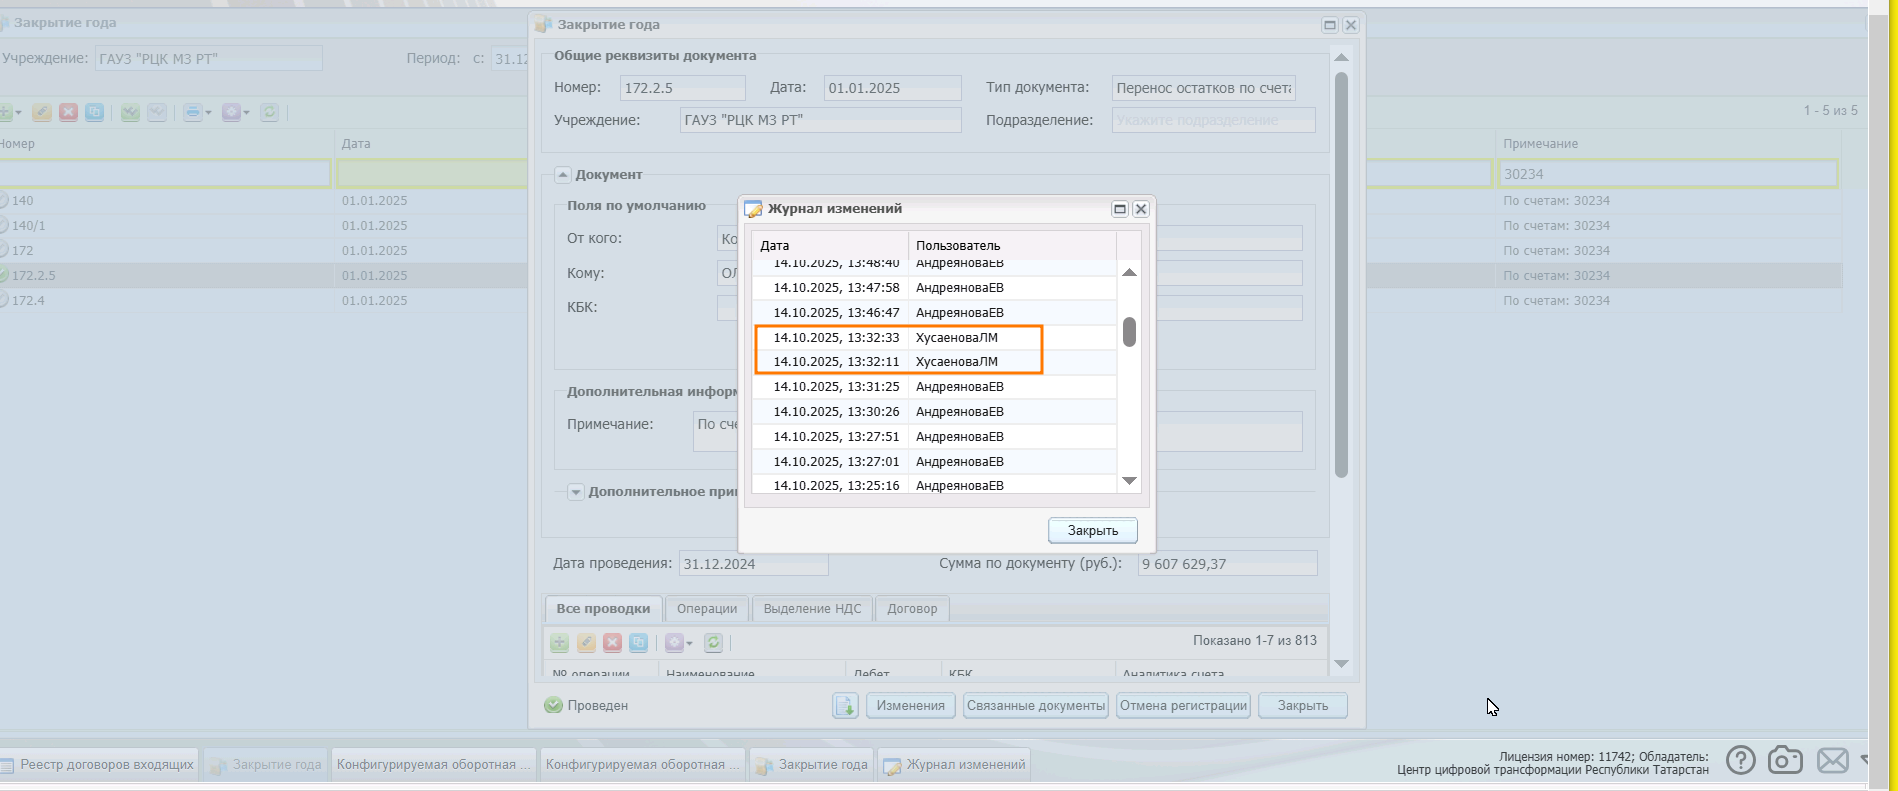Viewport: 1898px width, 791px height.
Task: Click the Номер field showing 172.2.5
Action: click(682, 88)
